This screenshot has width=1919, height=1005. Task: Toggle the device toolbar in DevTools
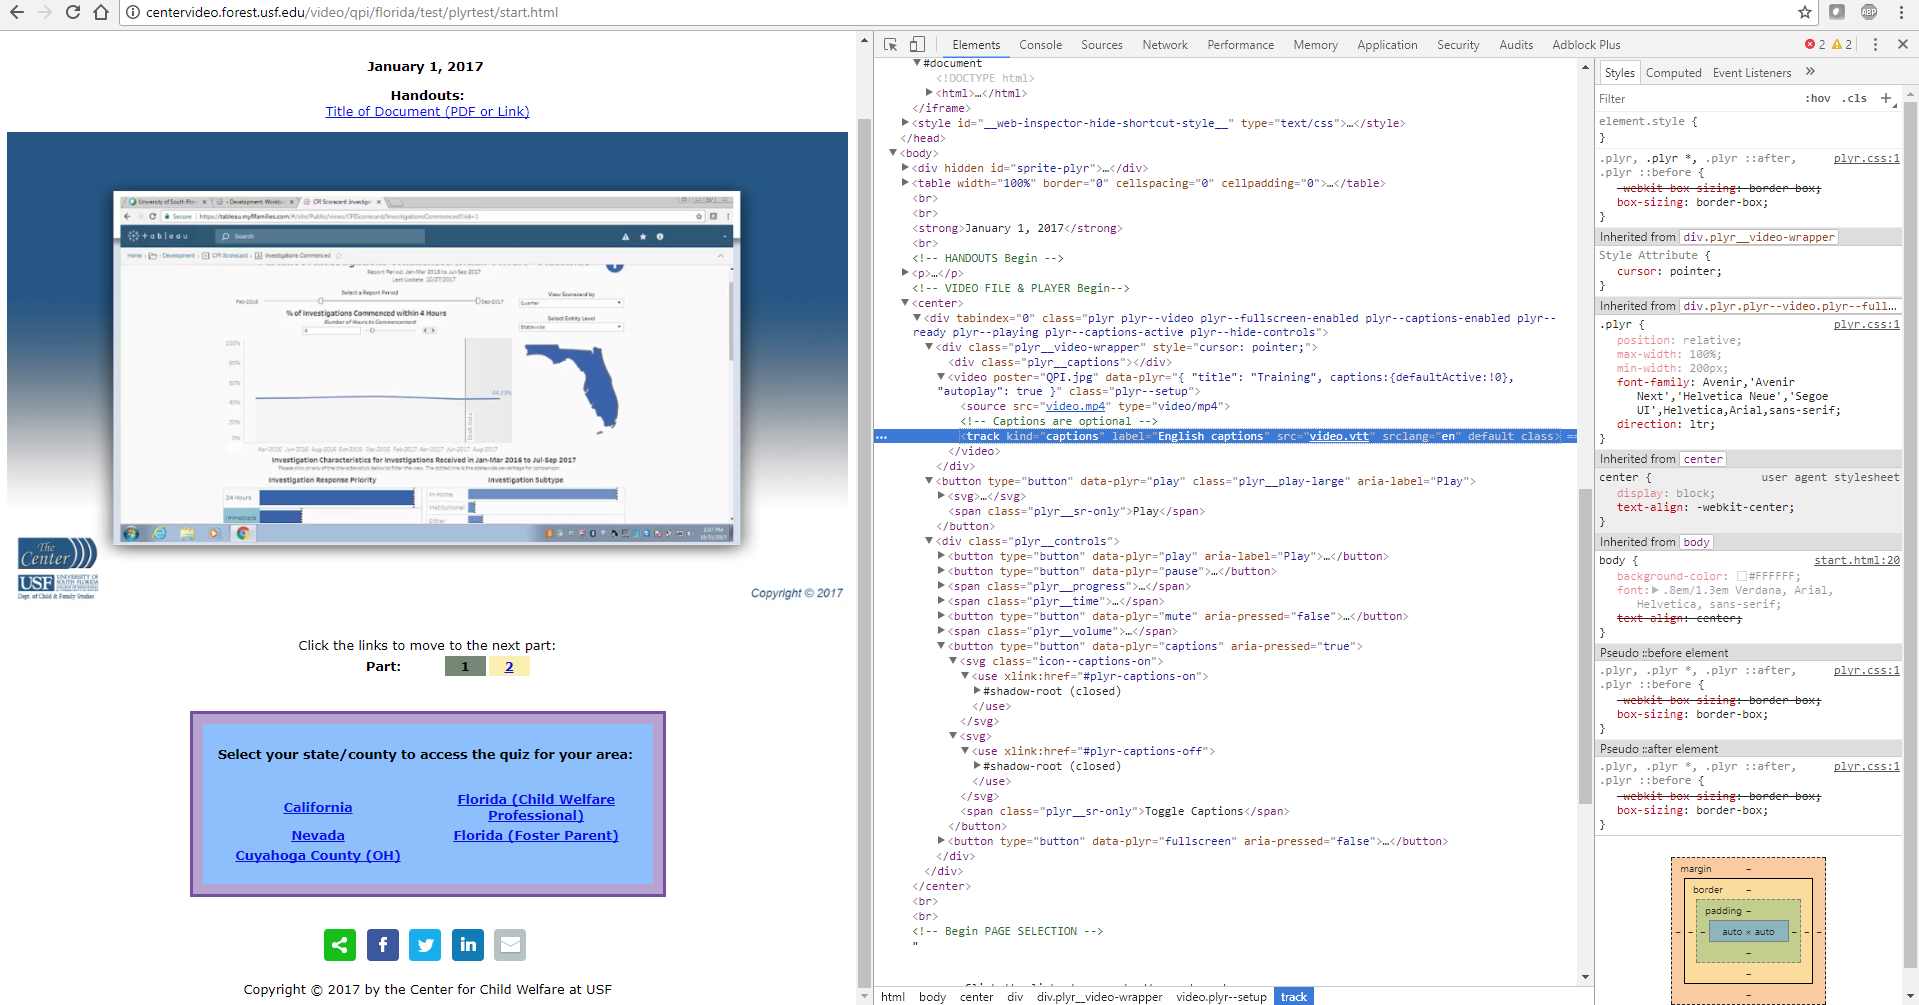pos(916,45)
